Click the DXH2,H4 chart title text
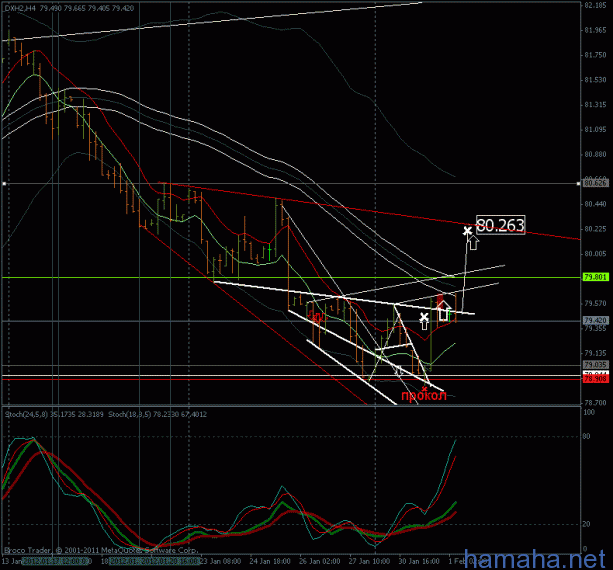The width and height of the screenshot is (613, 570). (20, 8)
